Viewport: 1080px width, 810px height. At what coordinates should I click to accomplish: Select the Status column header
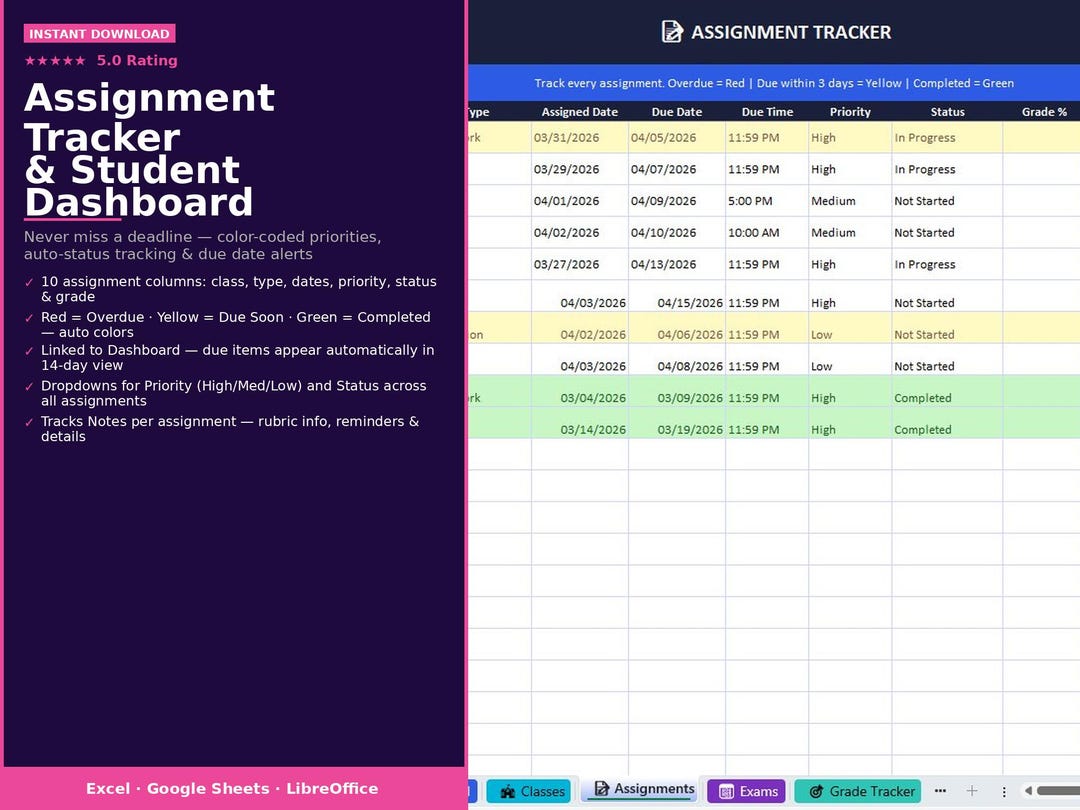coord(947,112)
